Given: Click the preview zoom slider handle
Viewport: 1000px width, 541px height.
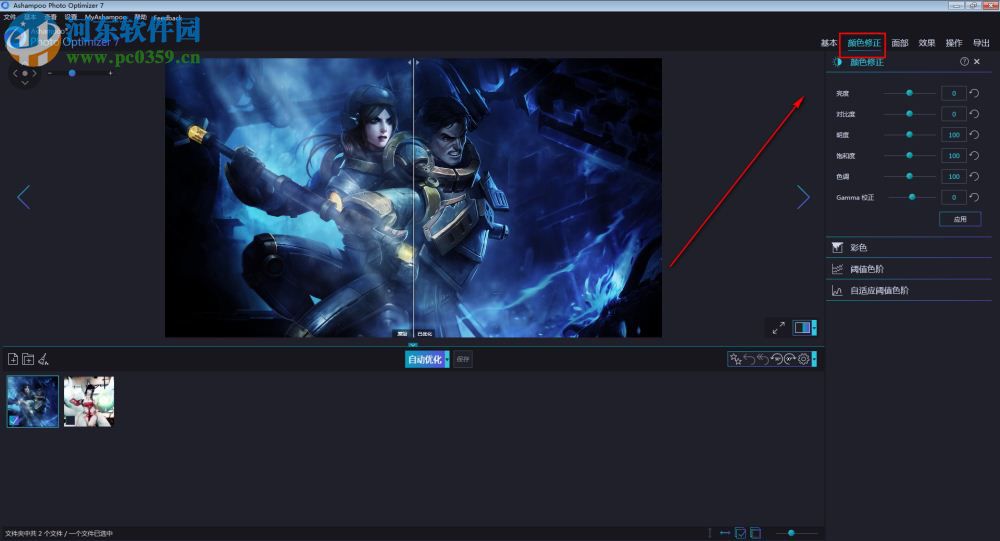Looking at the screenshot, I should tap(72, 73).
